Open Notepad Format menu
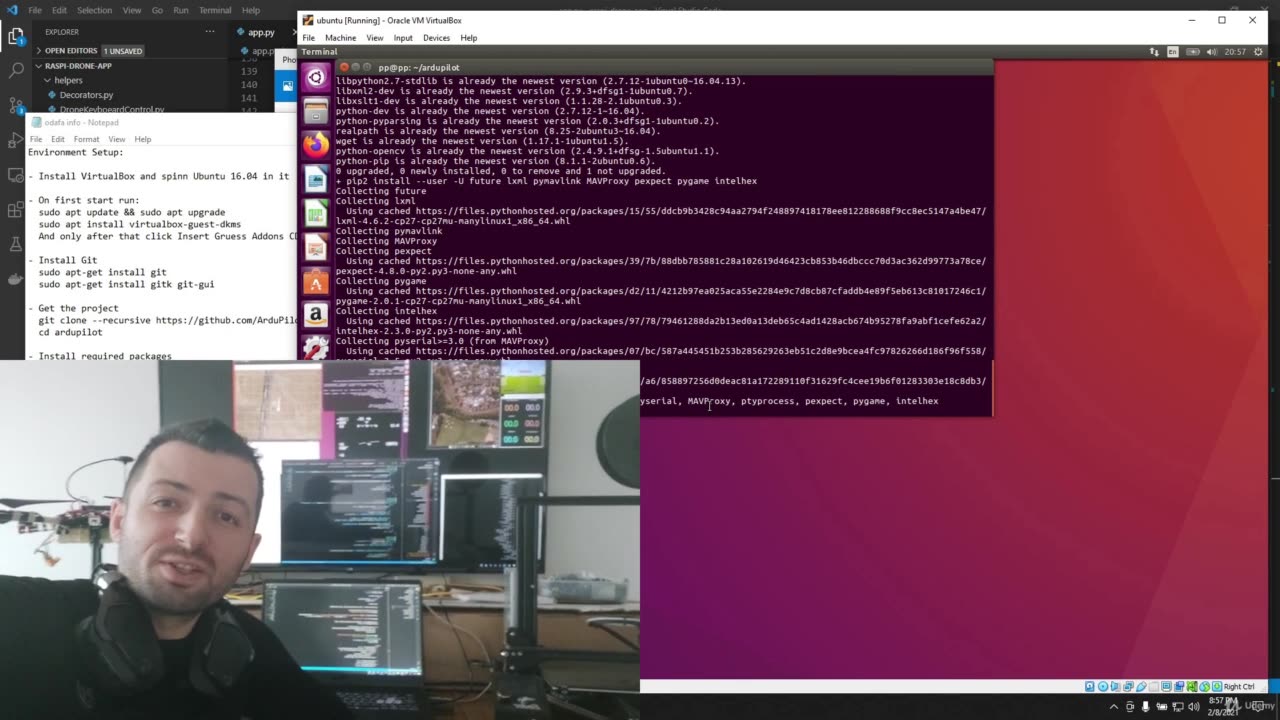The width and height of the screenshot is (1280, 720). pyautogui.click(x=86, y=139)
